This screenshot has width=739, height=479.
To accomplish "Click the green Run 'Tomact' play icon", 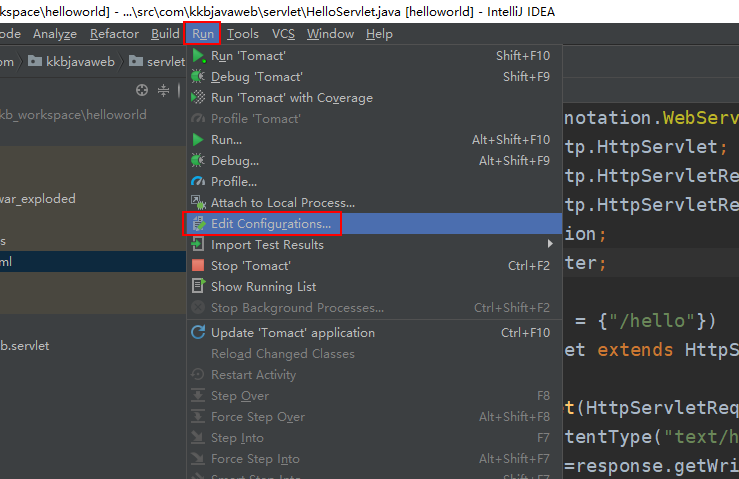I will point(198,56).
